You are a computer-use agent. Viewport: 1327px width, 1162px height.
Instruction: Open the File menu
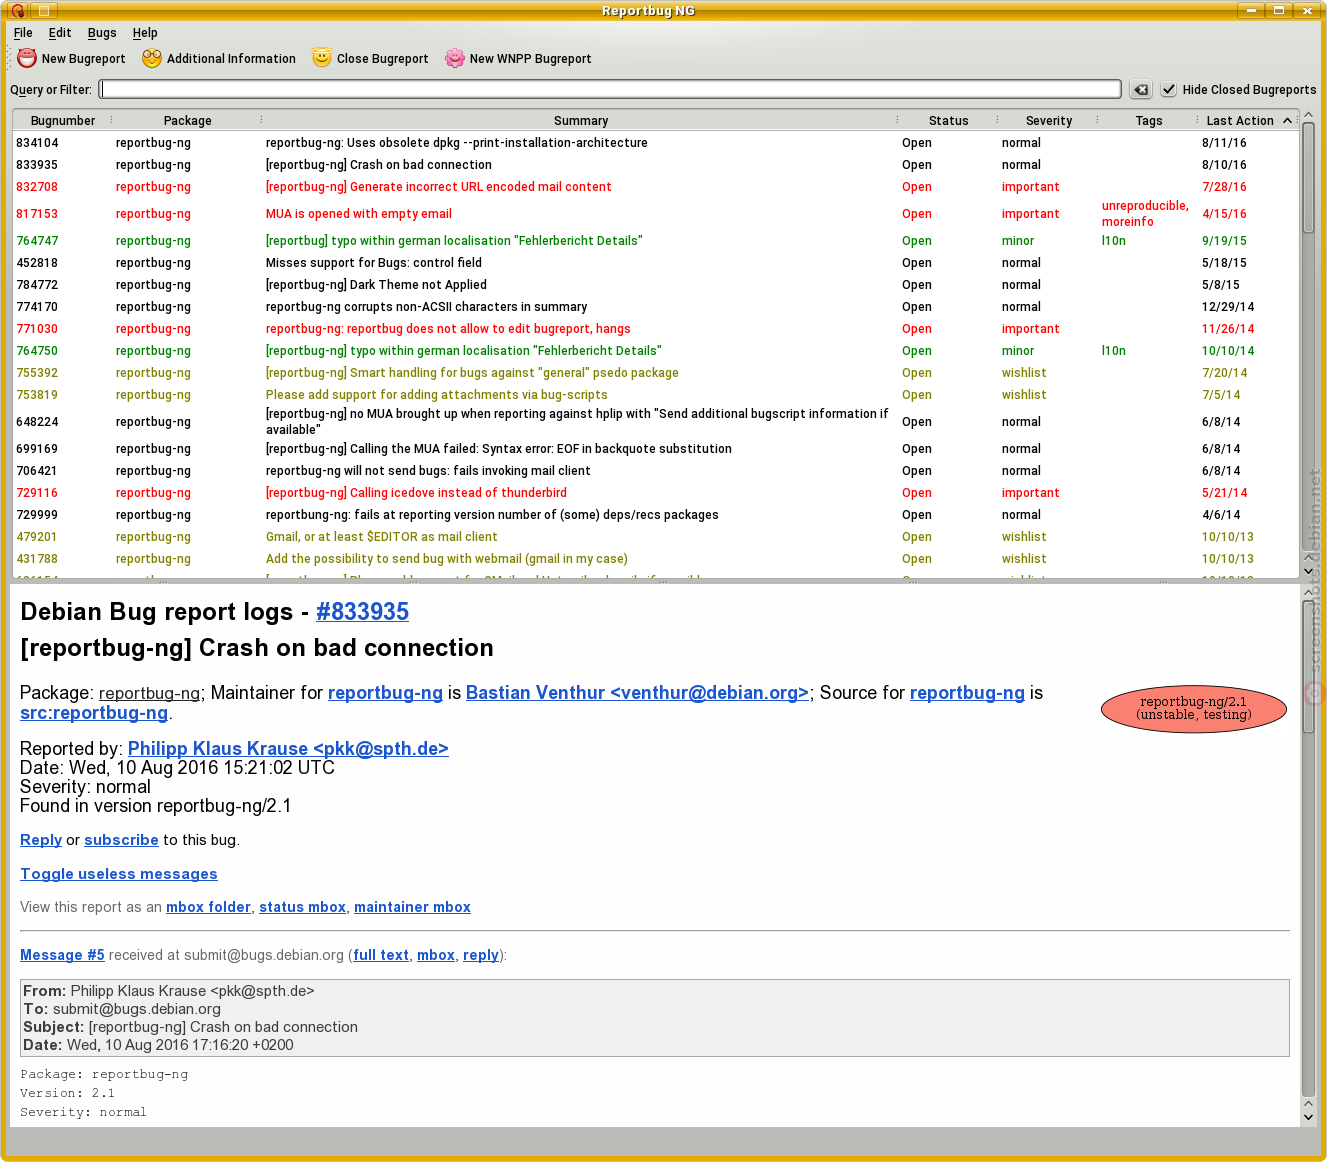pyautogui.click(x=23, y=33)
